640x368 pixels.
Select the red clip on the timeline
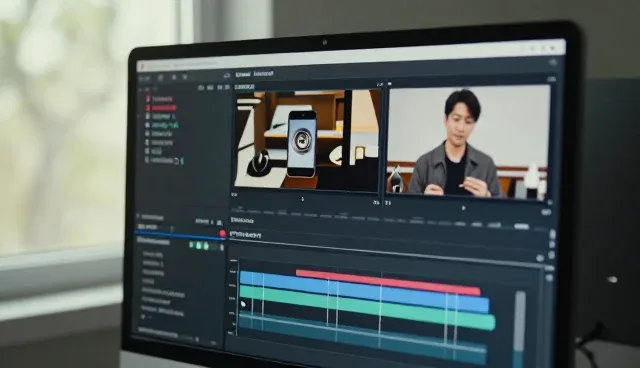tap(388, 282)
